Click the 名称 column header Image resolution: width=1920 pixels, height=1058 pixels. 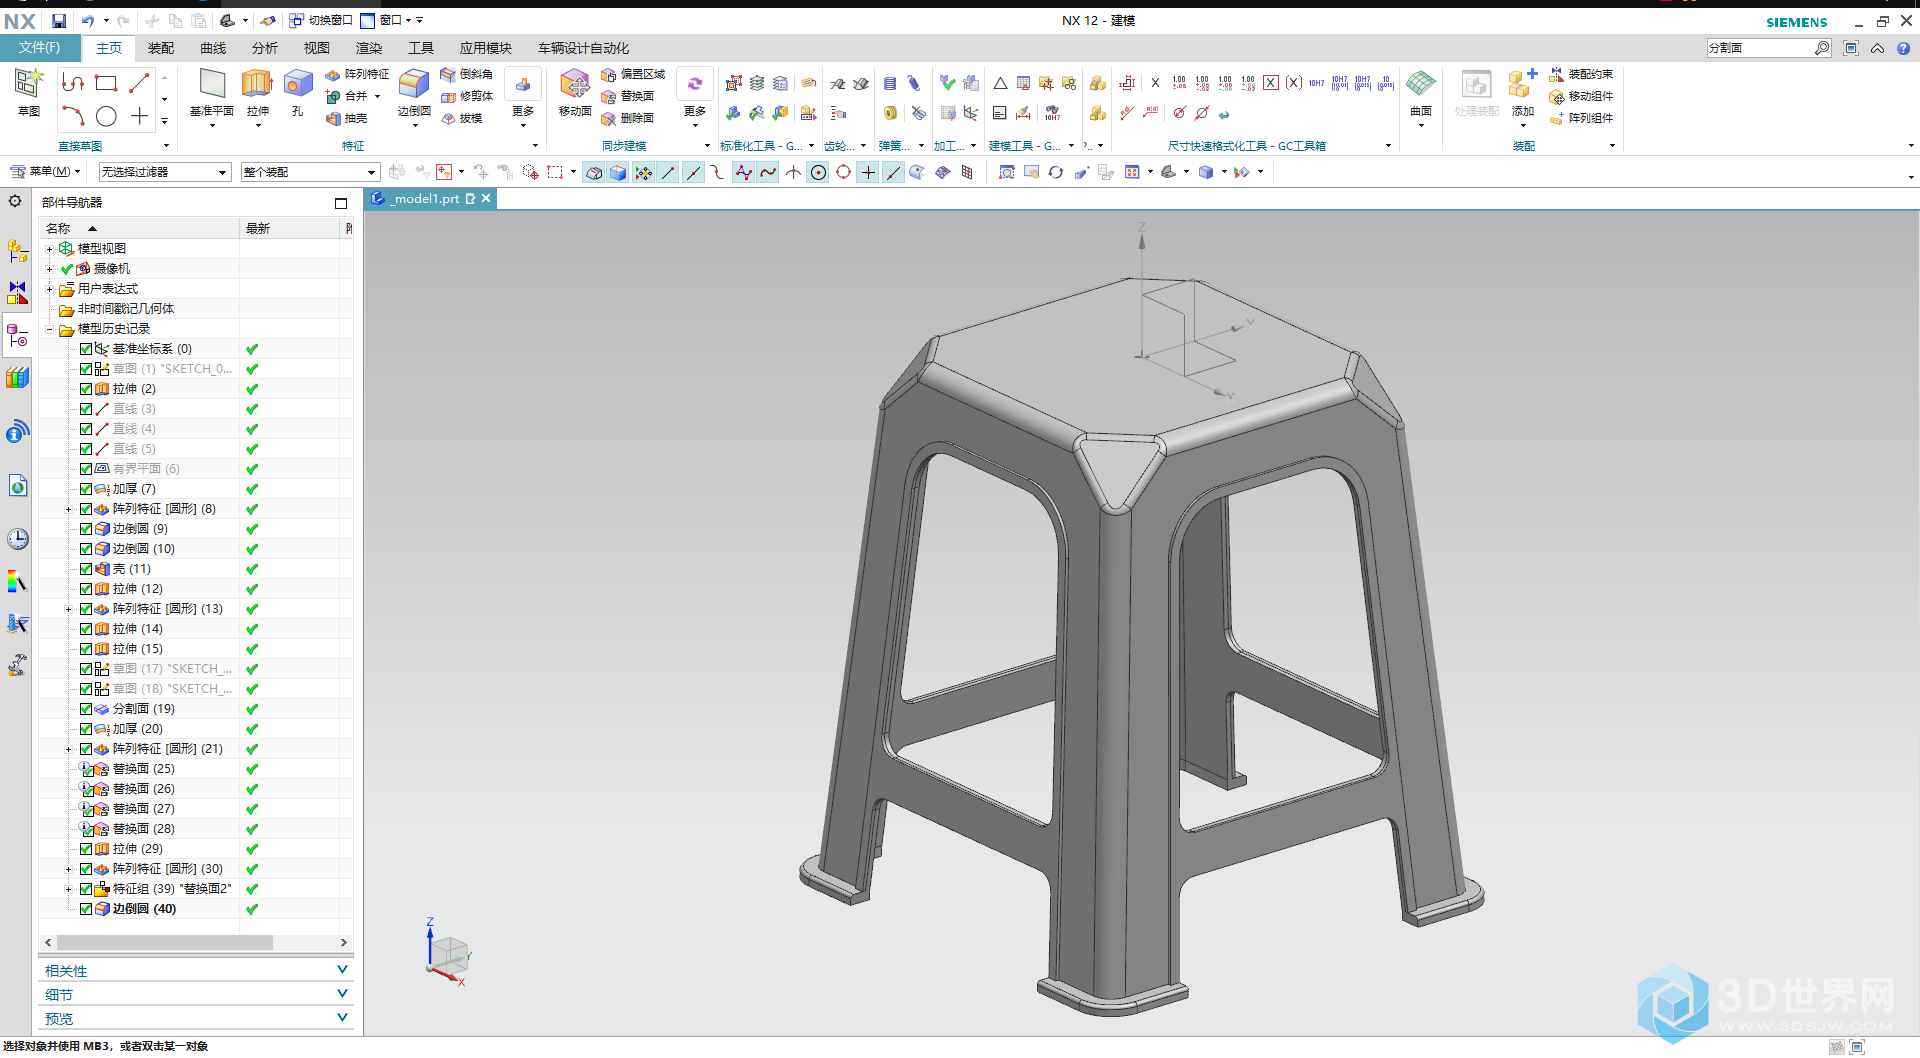pyautogui.click(x=140, y=229)
